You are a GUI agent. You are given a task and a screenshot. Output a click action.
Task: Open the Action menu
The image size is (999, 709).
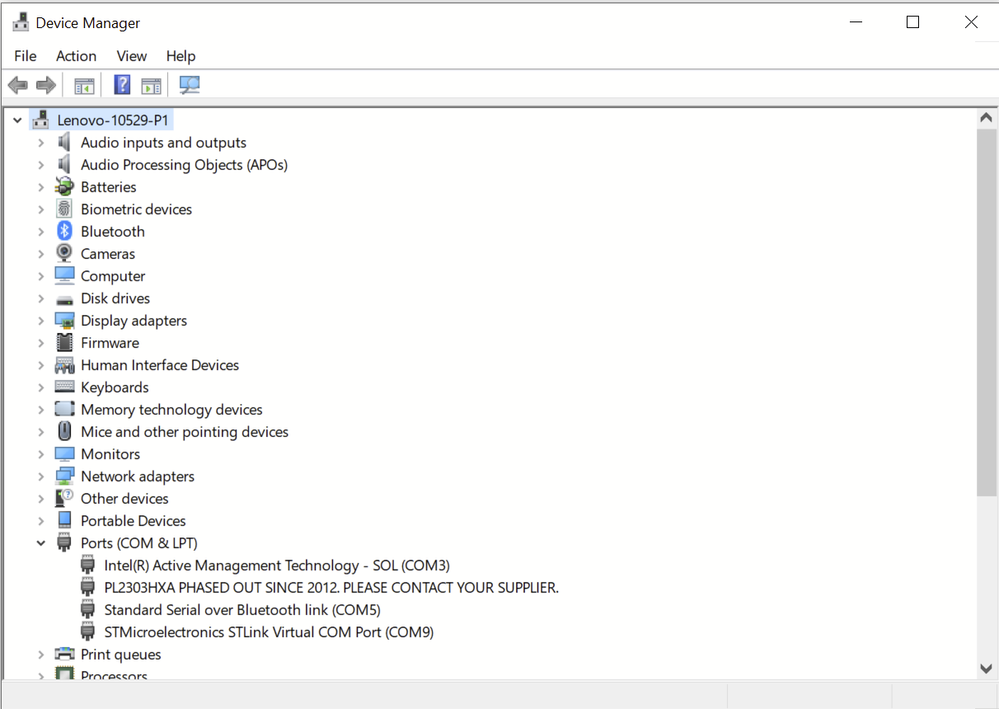tap(76, 56)
